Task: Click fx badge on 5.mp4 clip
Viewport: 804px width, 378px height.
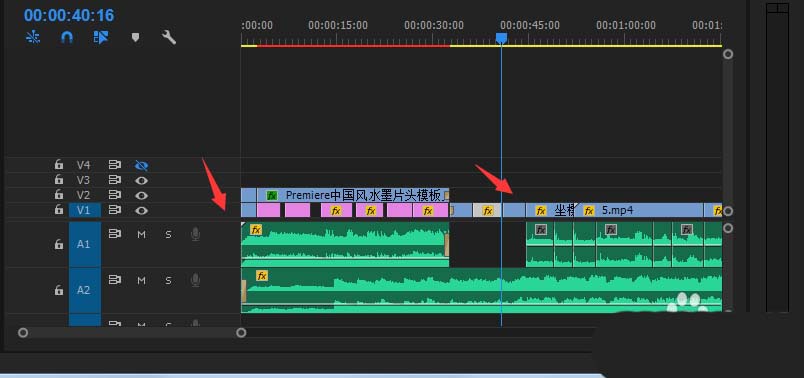Action: pyautogui.click(x=589, y=210)
